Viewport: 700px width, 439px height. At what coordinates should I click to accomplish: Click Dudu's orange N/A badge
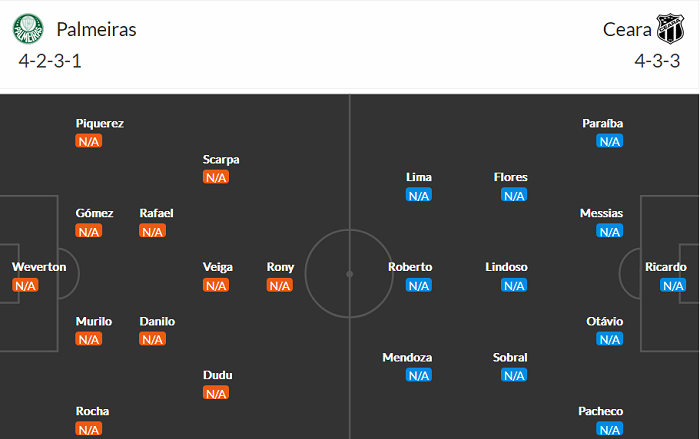point(216,393)
